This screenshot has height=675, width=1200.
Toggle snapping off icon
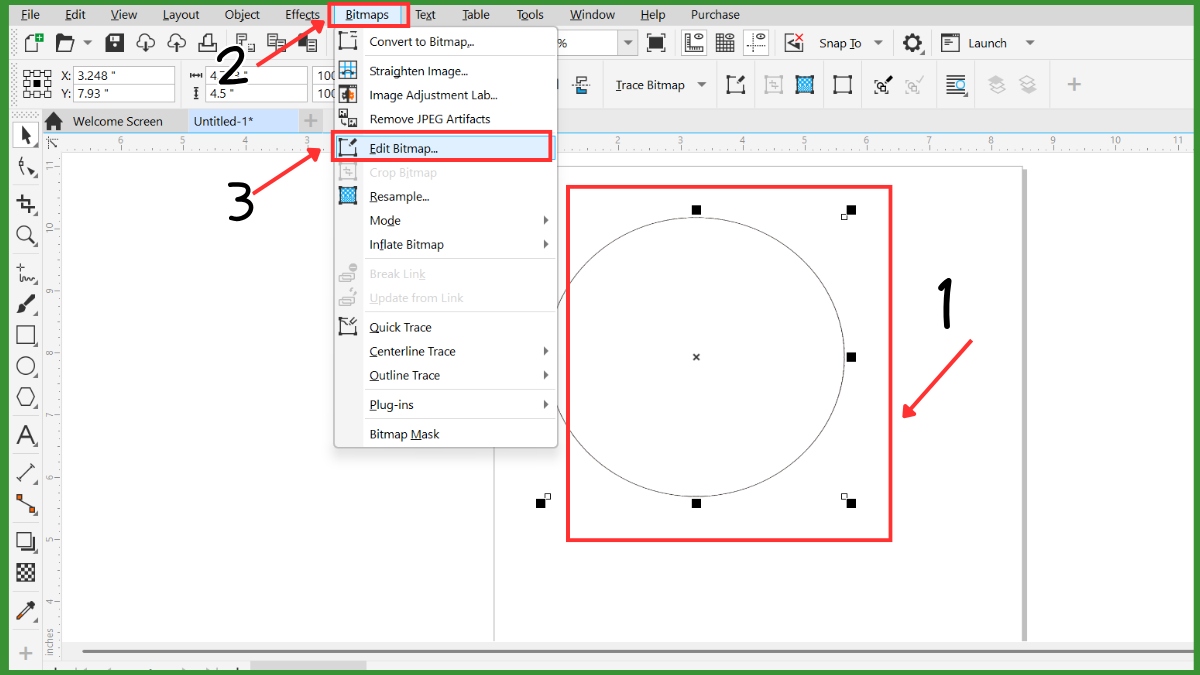pos(794,43)
